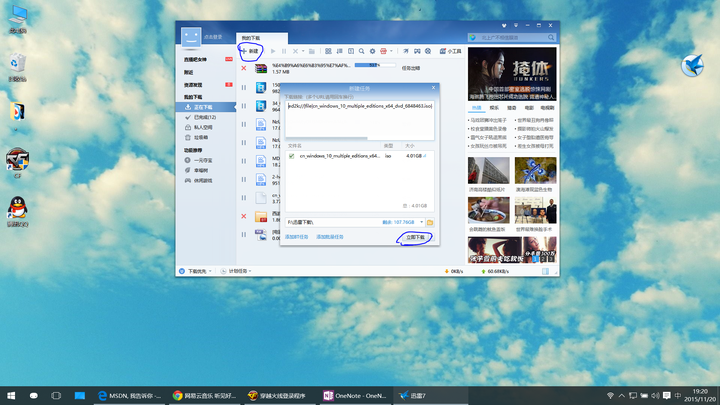The height and width of the screenshot is (405, 720).
Task: Click the magnifier search icon in the toolbar
Action: pos(361,51)
